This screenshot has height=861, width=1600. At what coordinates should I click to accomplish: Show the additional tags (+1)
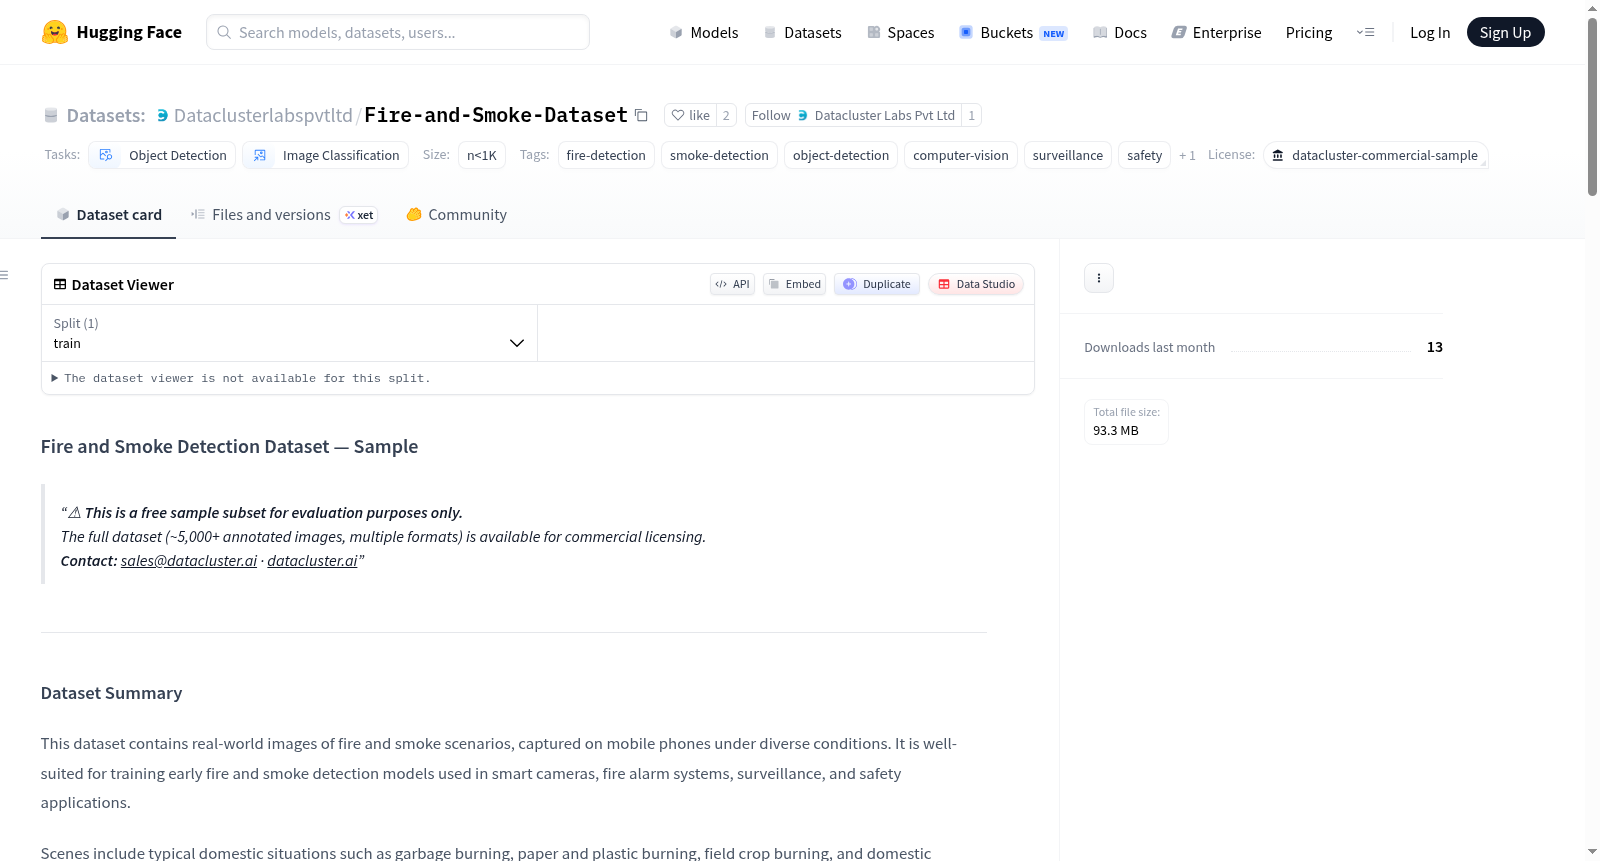point(1187,155)
